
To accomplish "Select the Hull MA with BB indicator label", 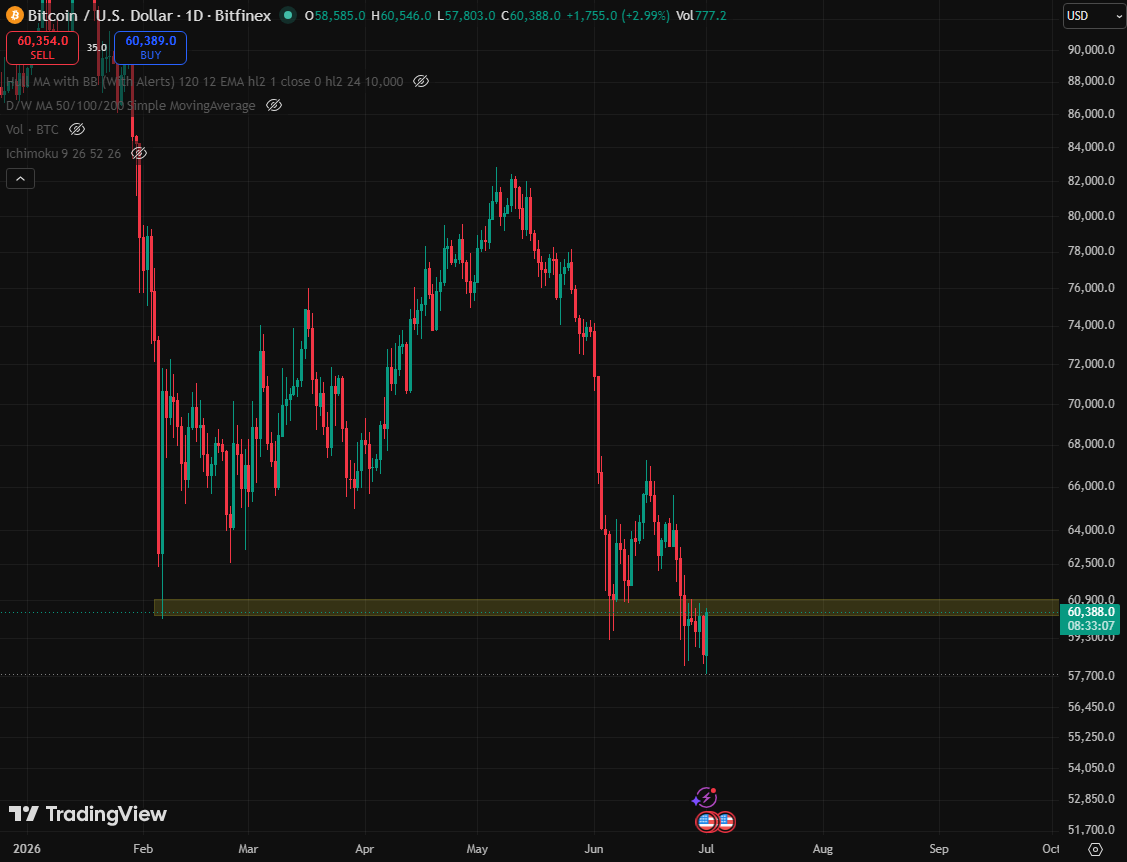I will (205, 81).
